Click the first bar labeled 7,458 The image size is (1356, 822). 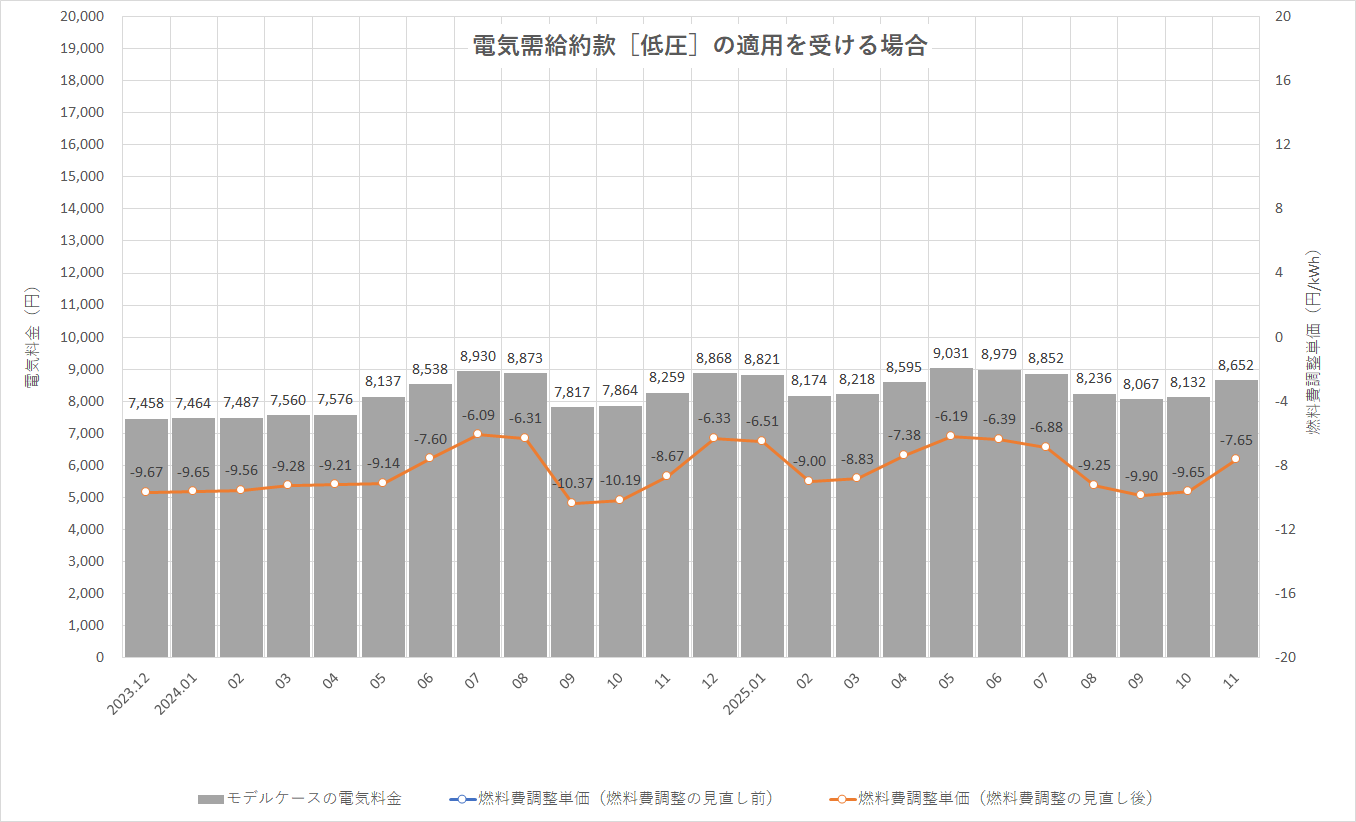click(146, 540)
